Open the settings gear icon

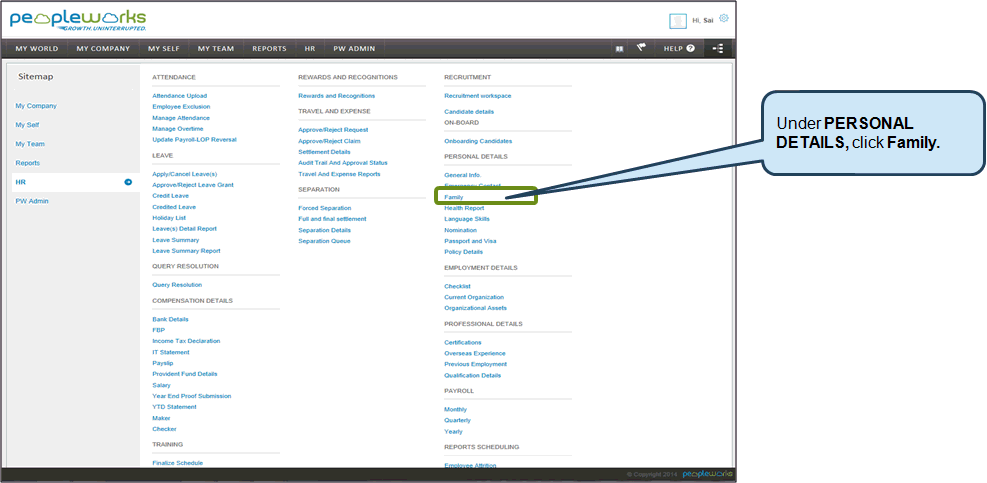[724, 18]
